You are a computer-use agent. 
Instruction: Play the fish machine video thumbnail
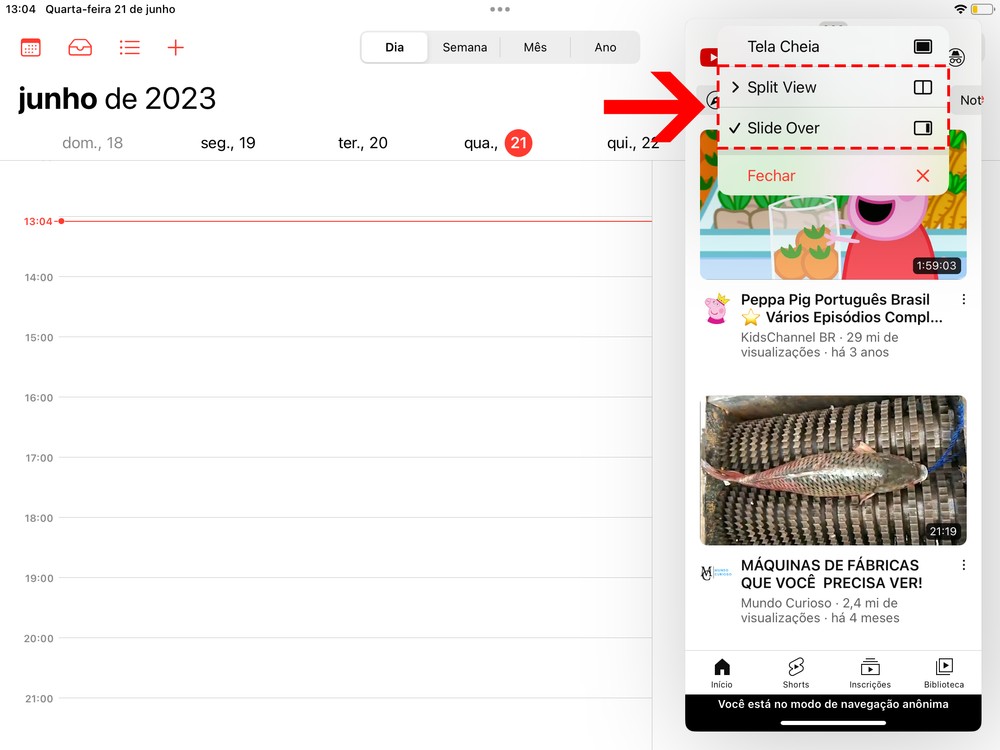pyautogui.click(x=833, y=470)
